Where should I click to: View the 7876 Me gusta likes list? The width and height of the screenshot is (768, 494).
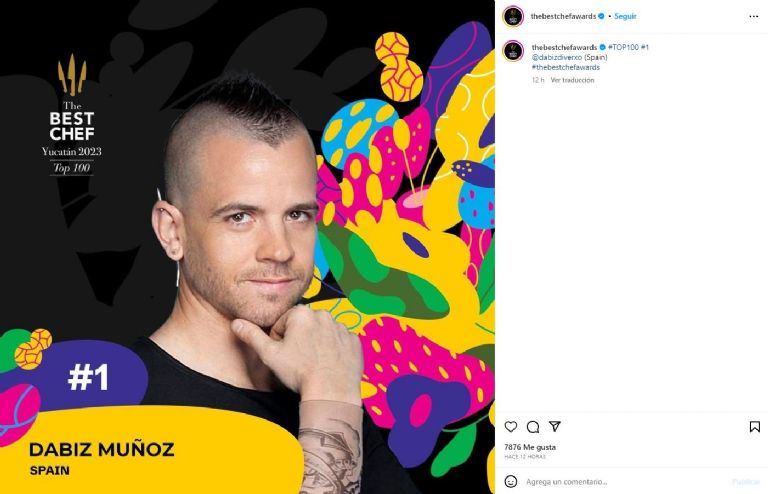[x=530, y=447]
